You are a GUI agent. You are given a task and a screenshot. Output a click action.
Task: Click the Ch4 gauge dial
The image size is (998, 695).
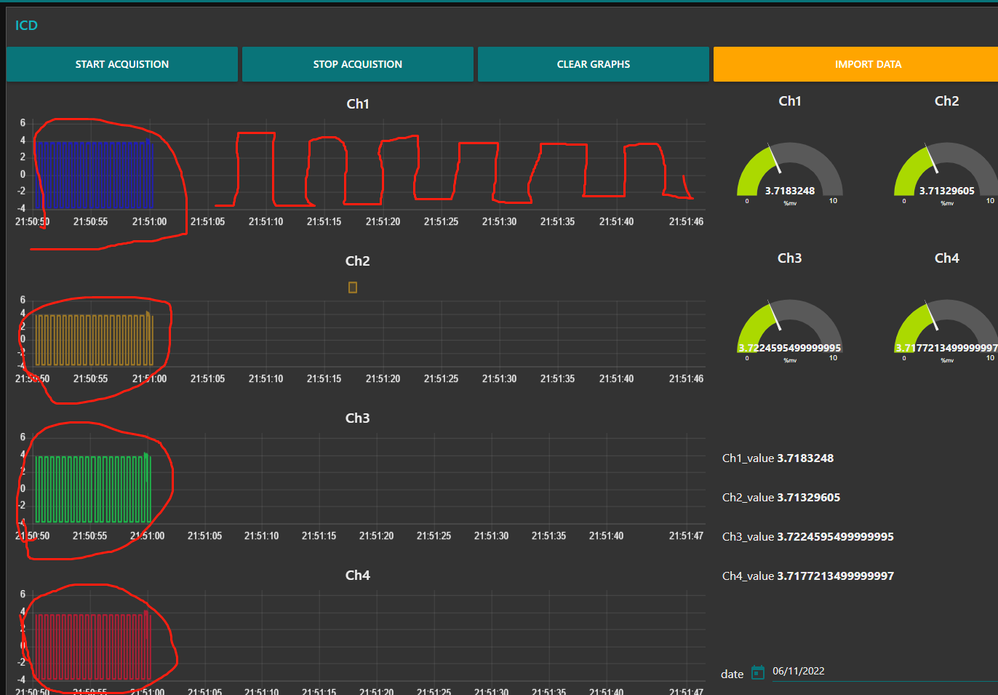pos(946,326)
